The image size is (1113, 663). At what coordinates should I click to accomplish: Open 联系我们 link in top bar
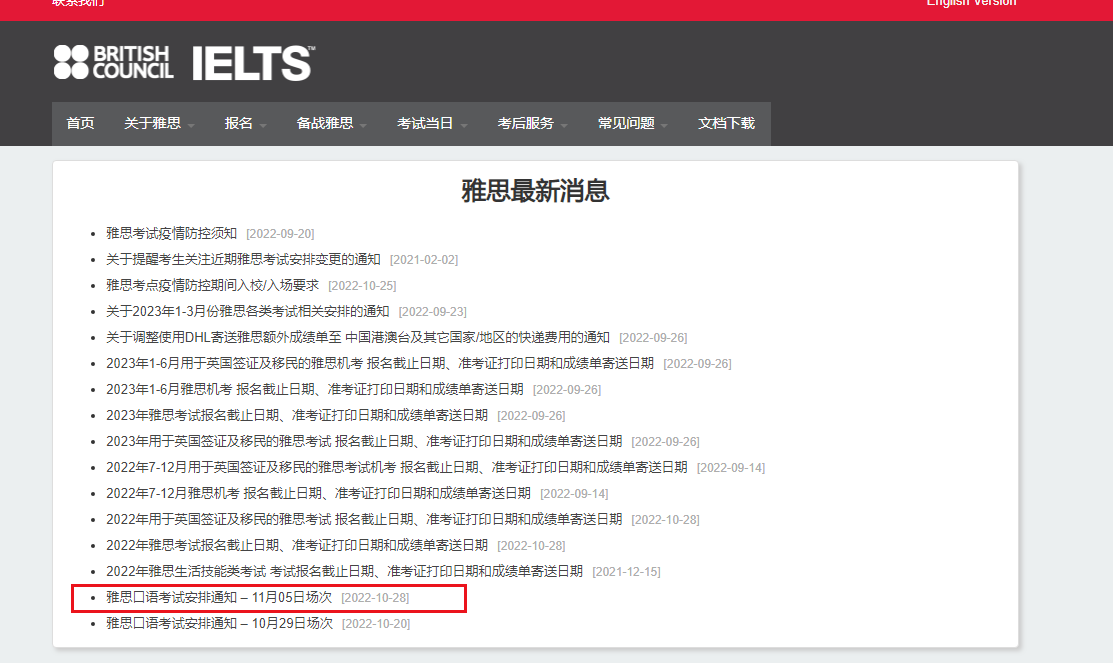(78, 4)
